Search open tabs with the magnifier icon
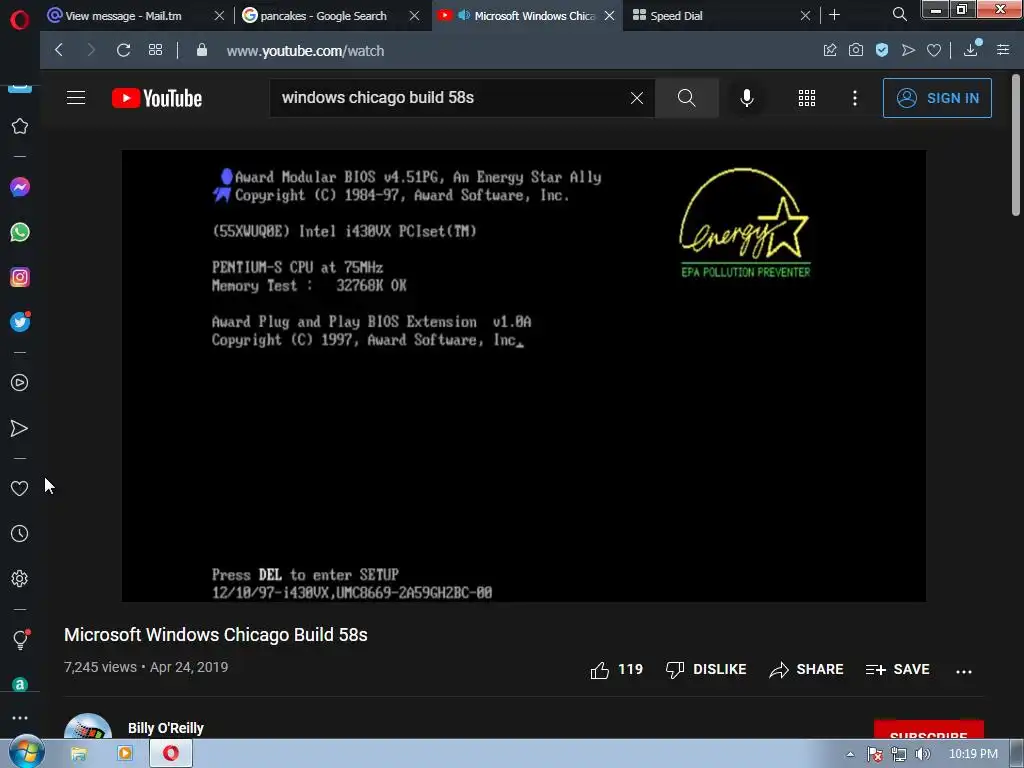Image resolution: width=1024 pixels, height=768 pixels. click(900, 14)
